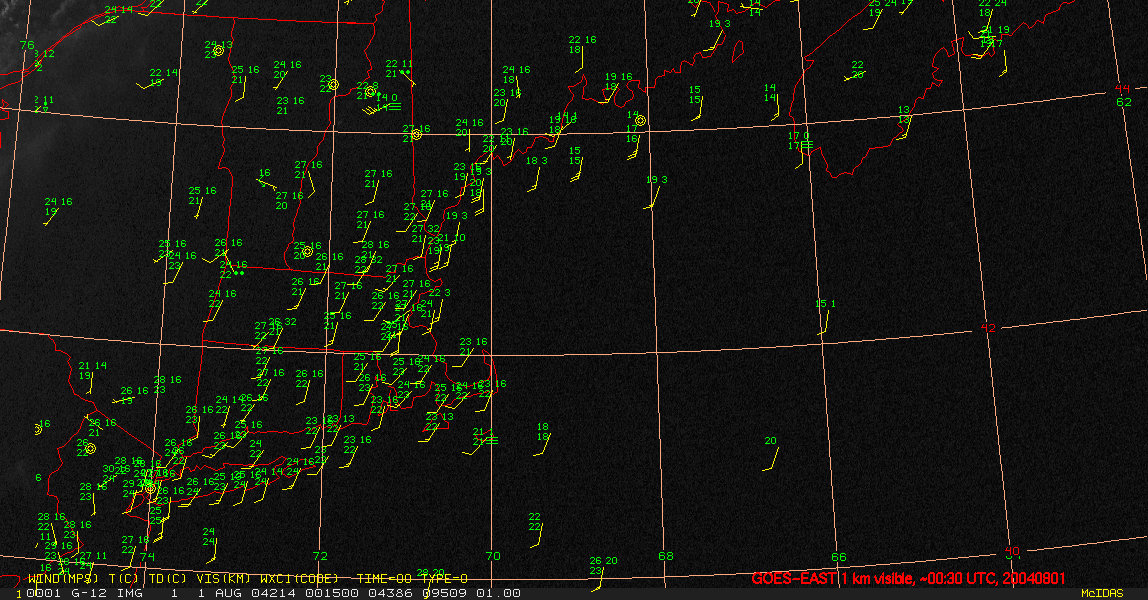Click the IMG label in status bar
This screenshot has width=1148, height=600.
click(x=130, y=593)
